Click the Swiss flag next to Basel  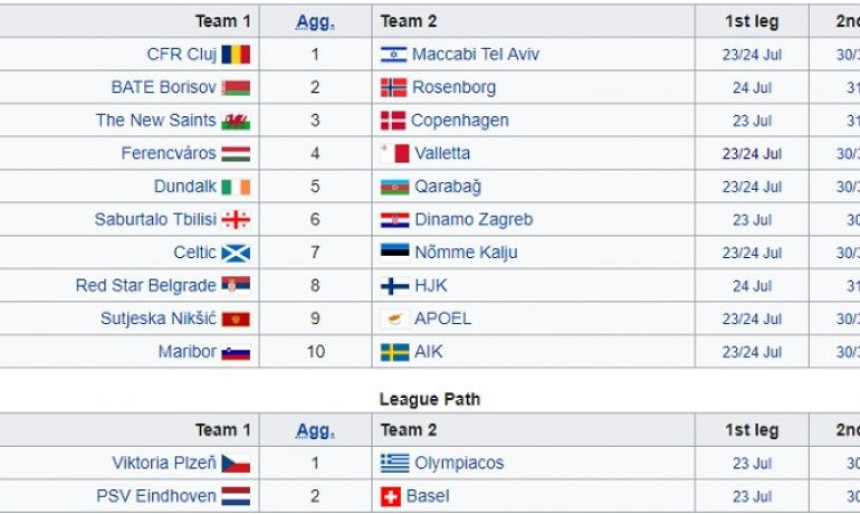pyautogui.click(x=391, y=497)
